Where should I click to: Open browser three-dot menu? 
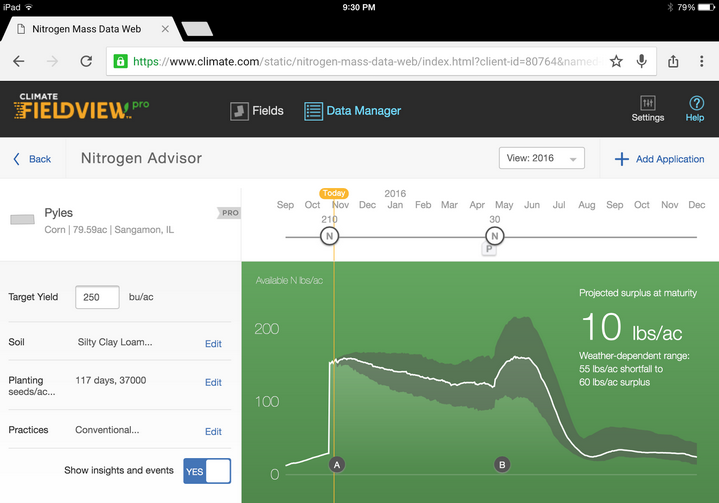[x=702, y=61]
